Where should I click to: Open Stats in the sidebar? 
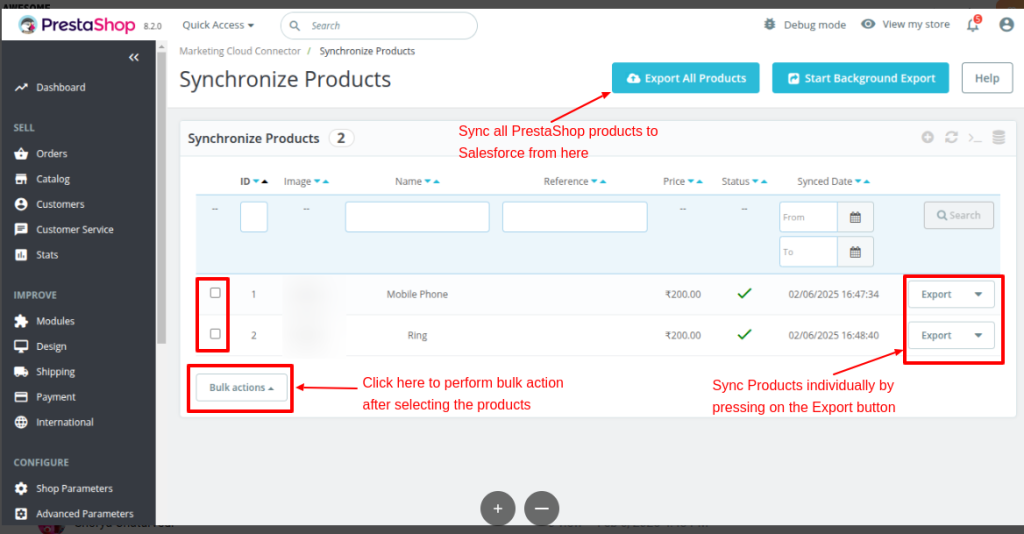[x=47, y=255]
